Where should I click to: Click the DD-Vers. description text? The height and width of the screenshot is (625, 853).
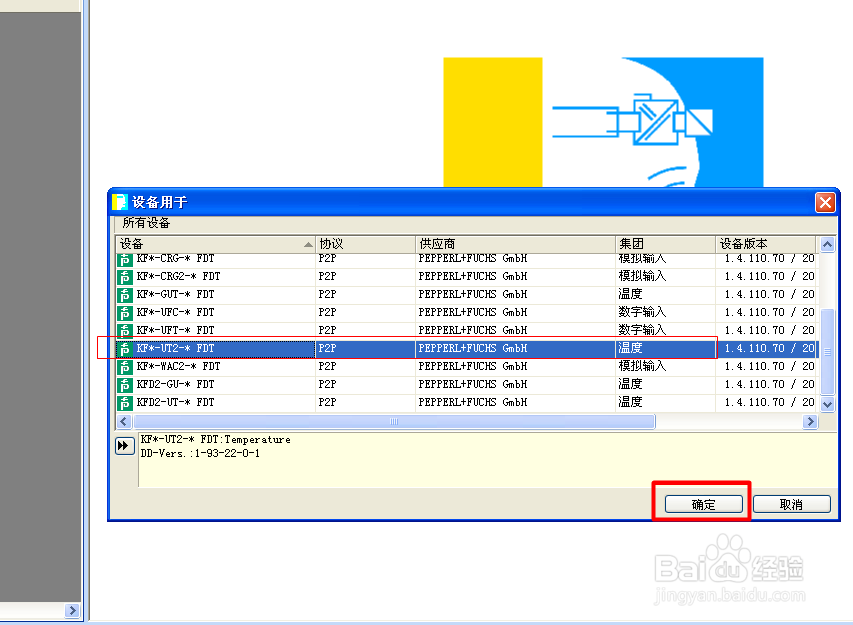coord(200,454)
